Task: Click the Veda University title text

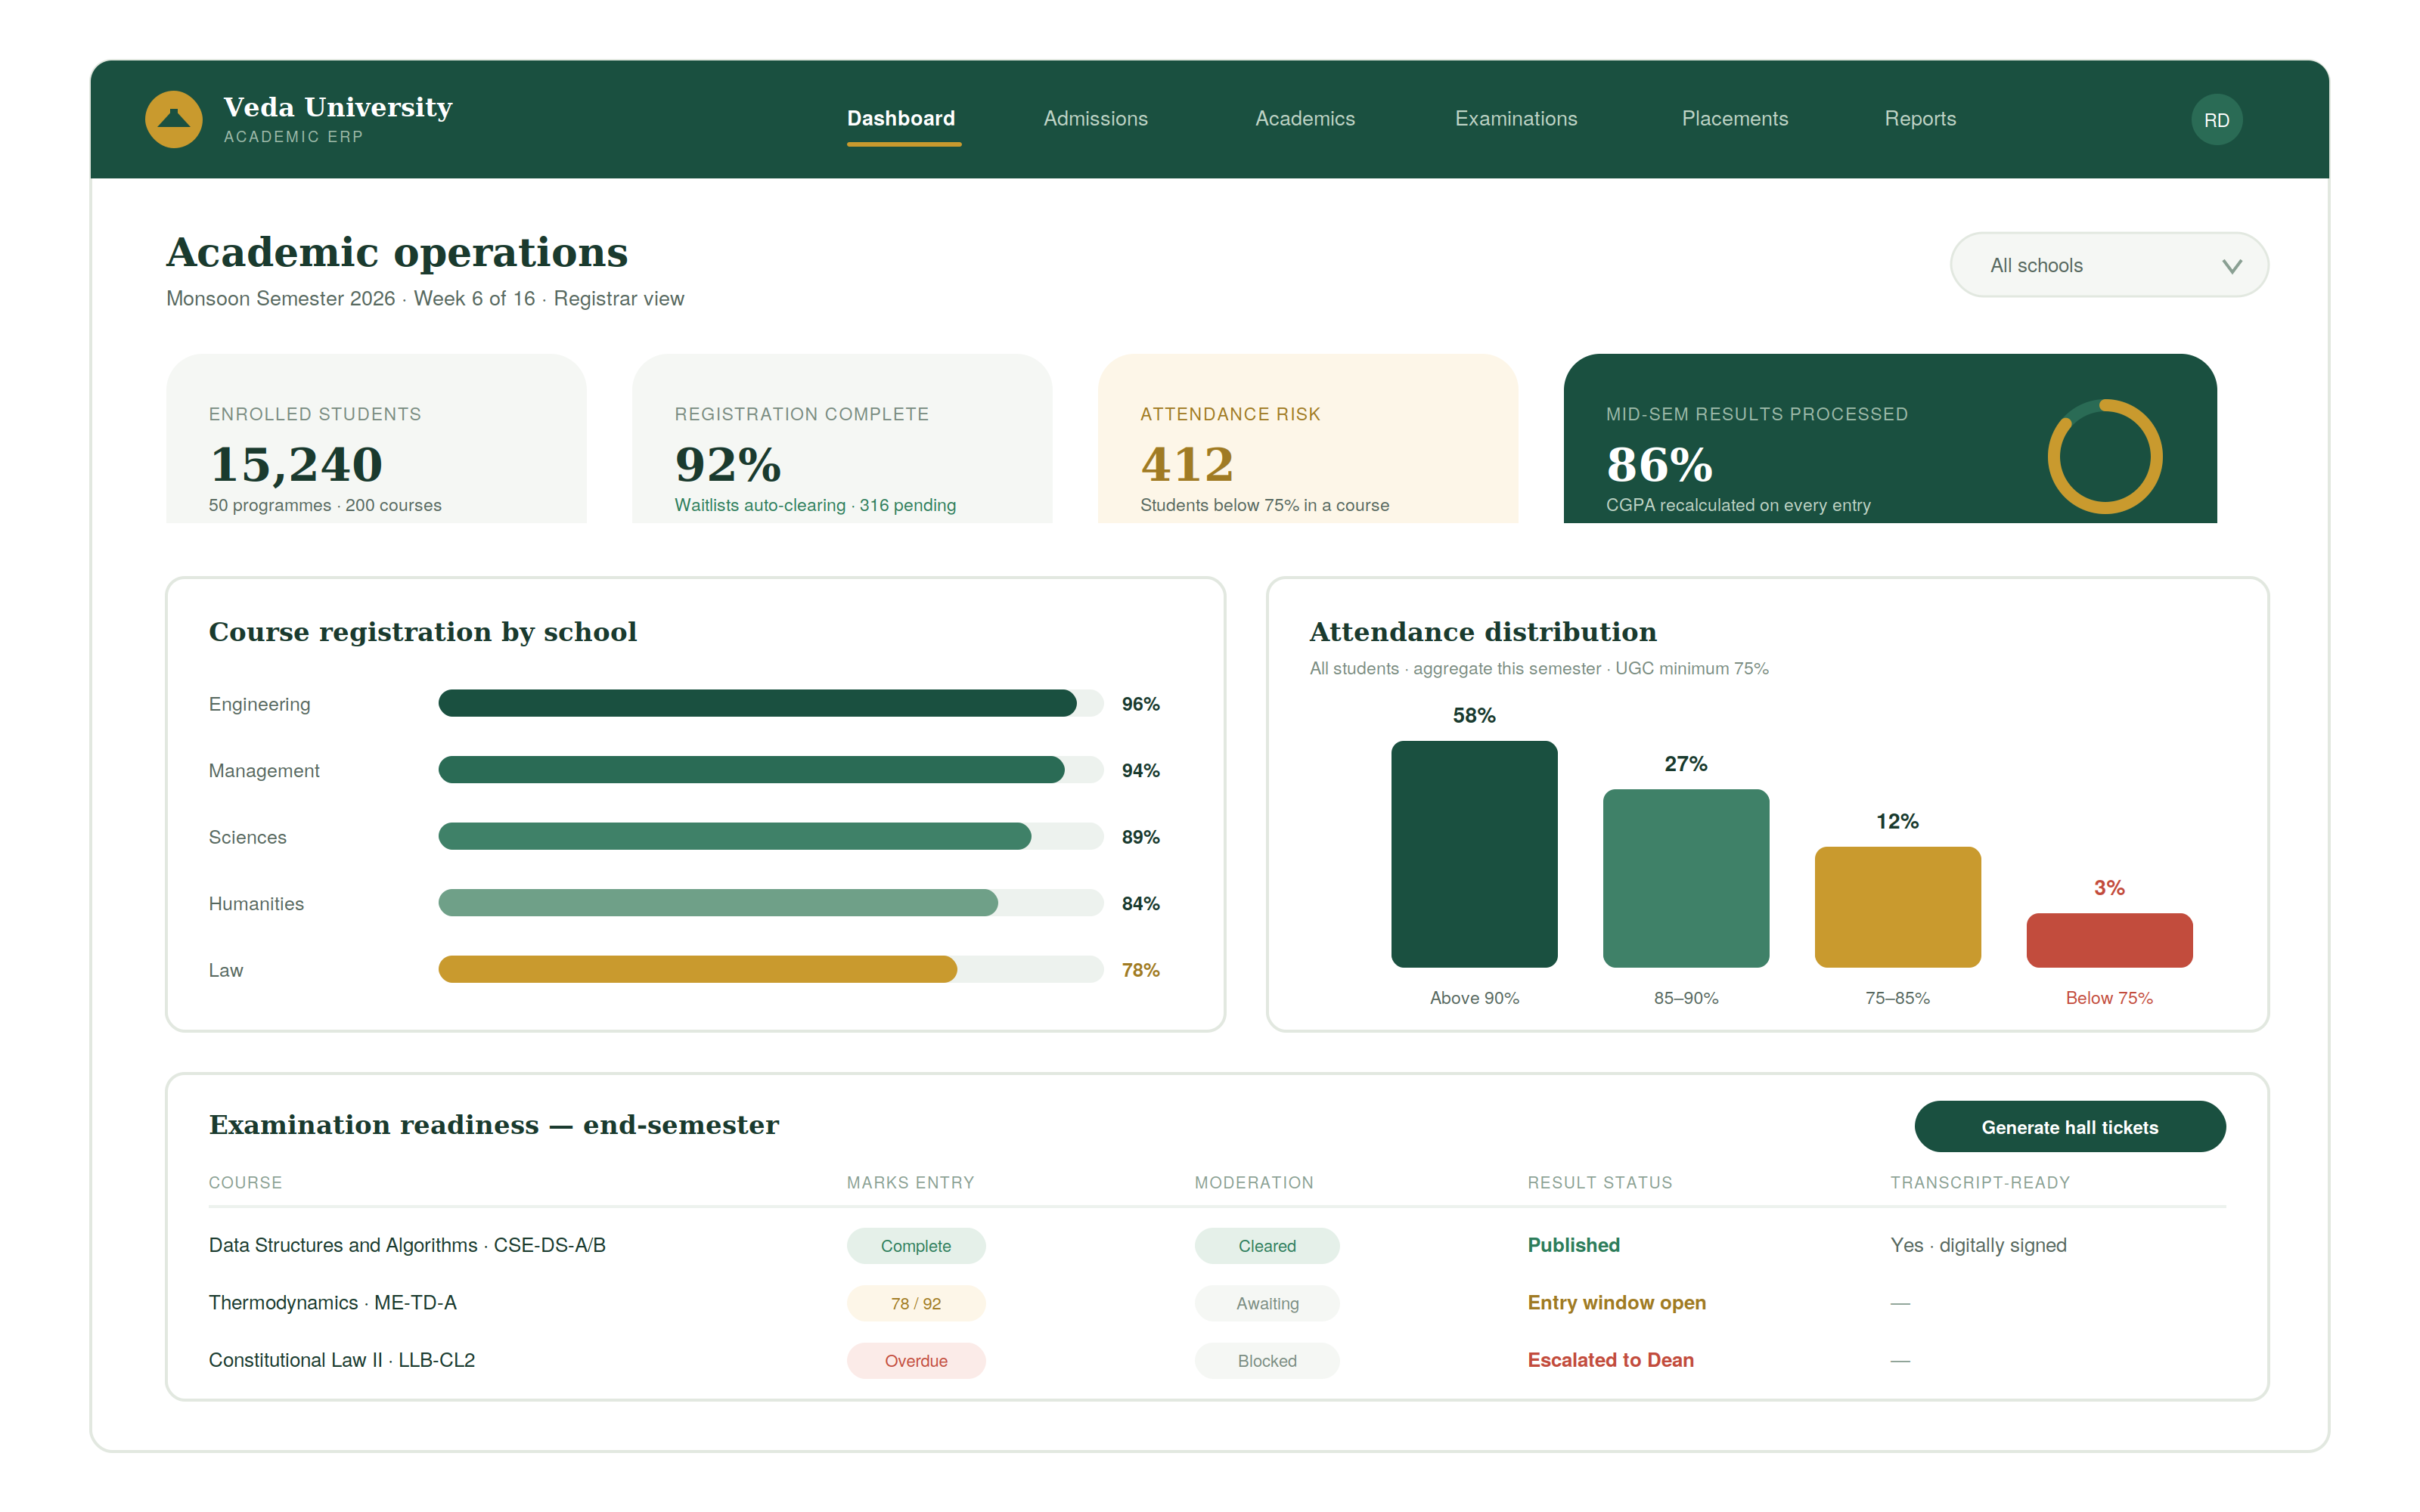Action: tap(338, 107)
